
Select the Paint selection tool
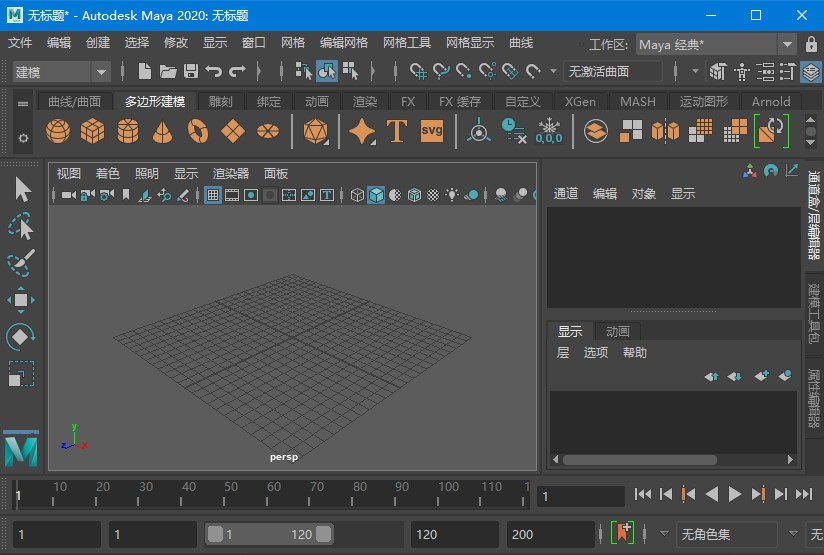21,262
